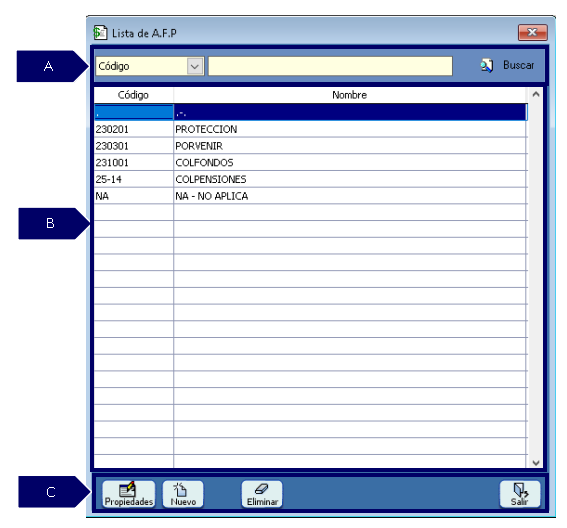567x528 pixels.
Task: Select the NA - NO APLICA row
Action: [311, 196]
